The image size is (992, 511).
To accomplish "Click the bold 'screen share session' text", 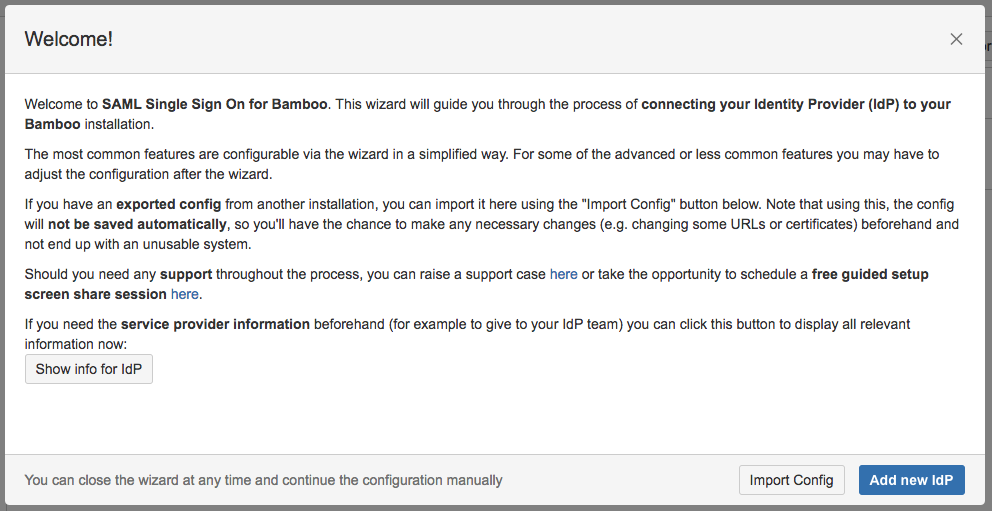I will (x=96, y=294).
